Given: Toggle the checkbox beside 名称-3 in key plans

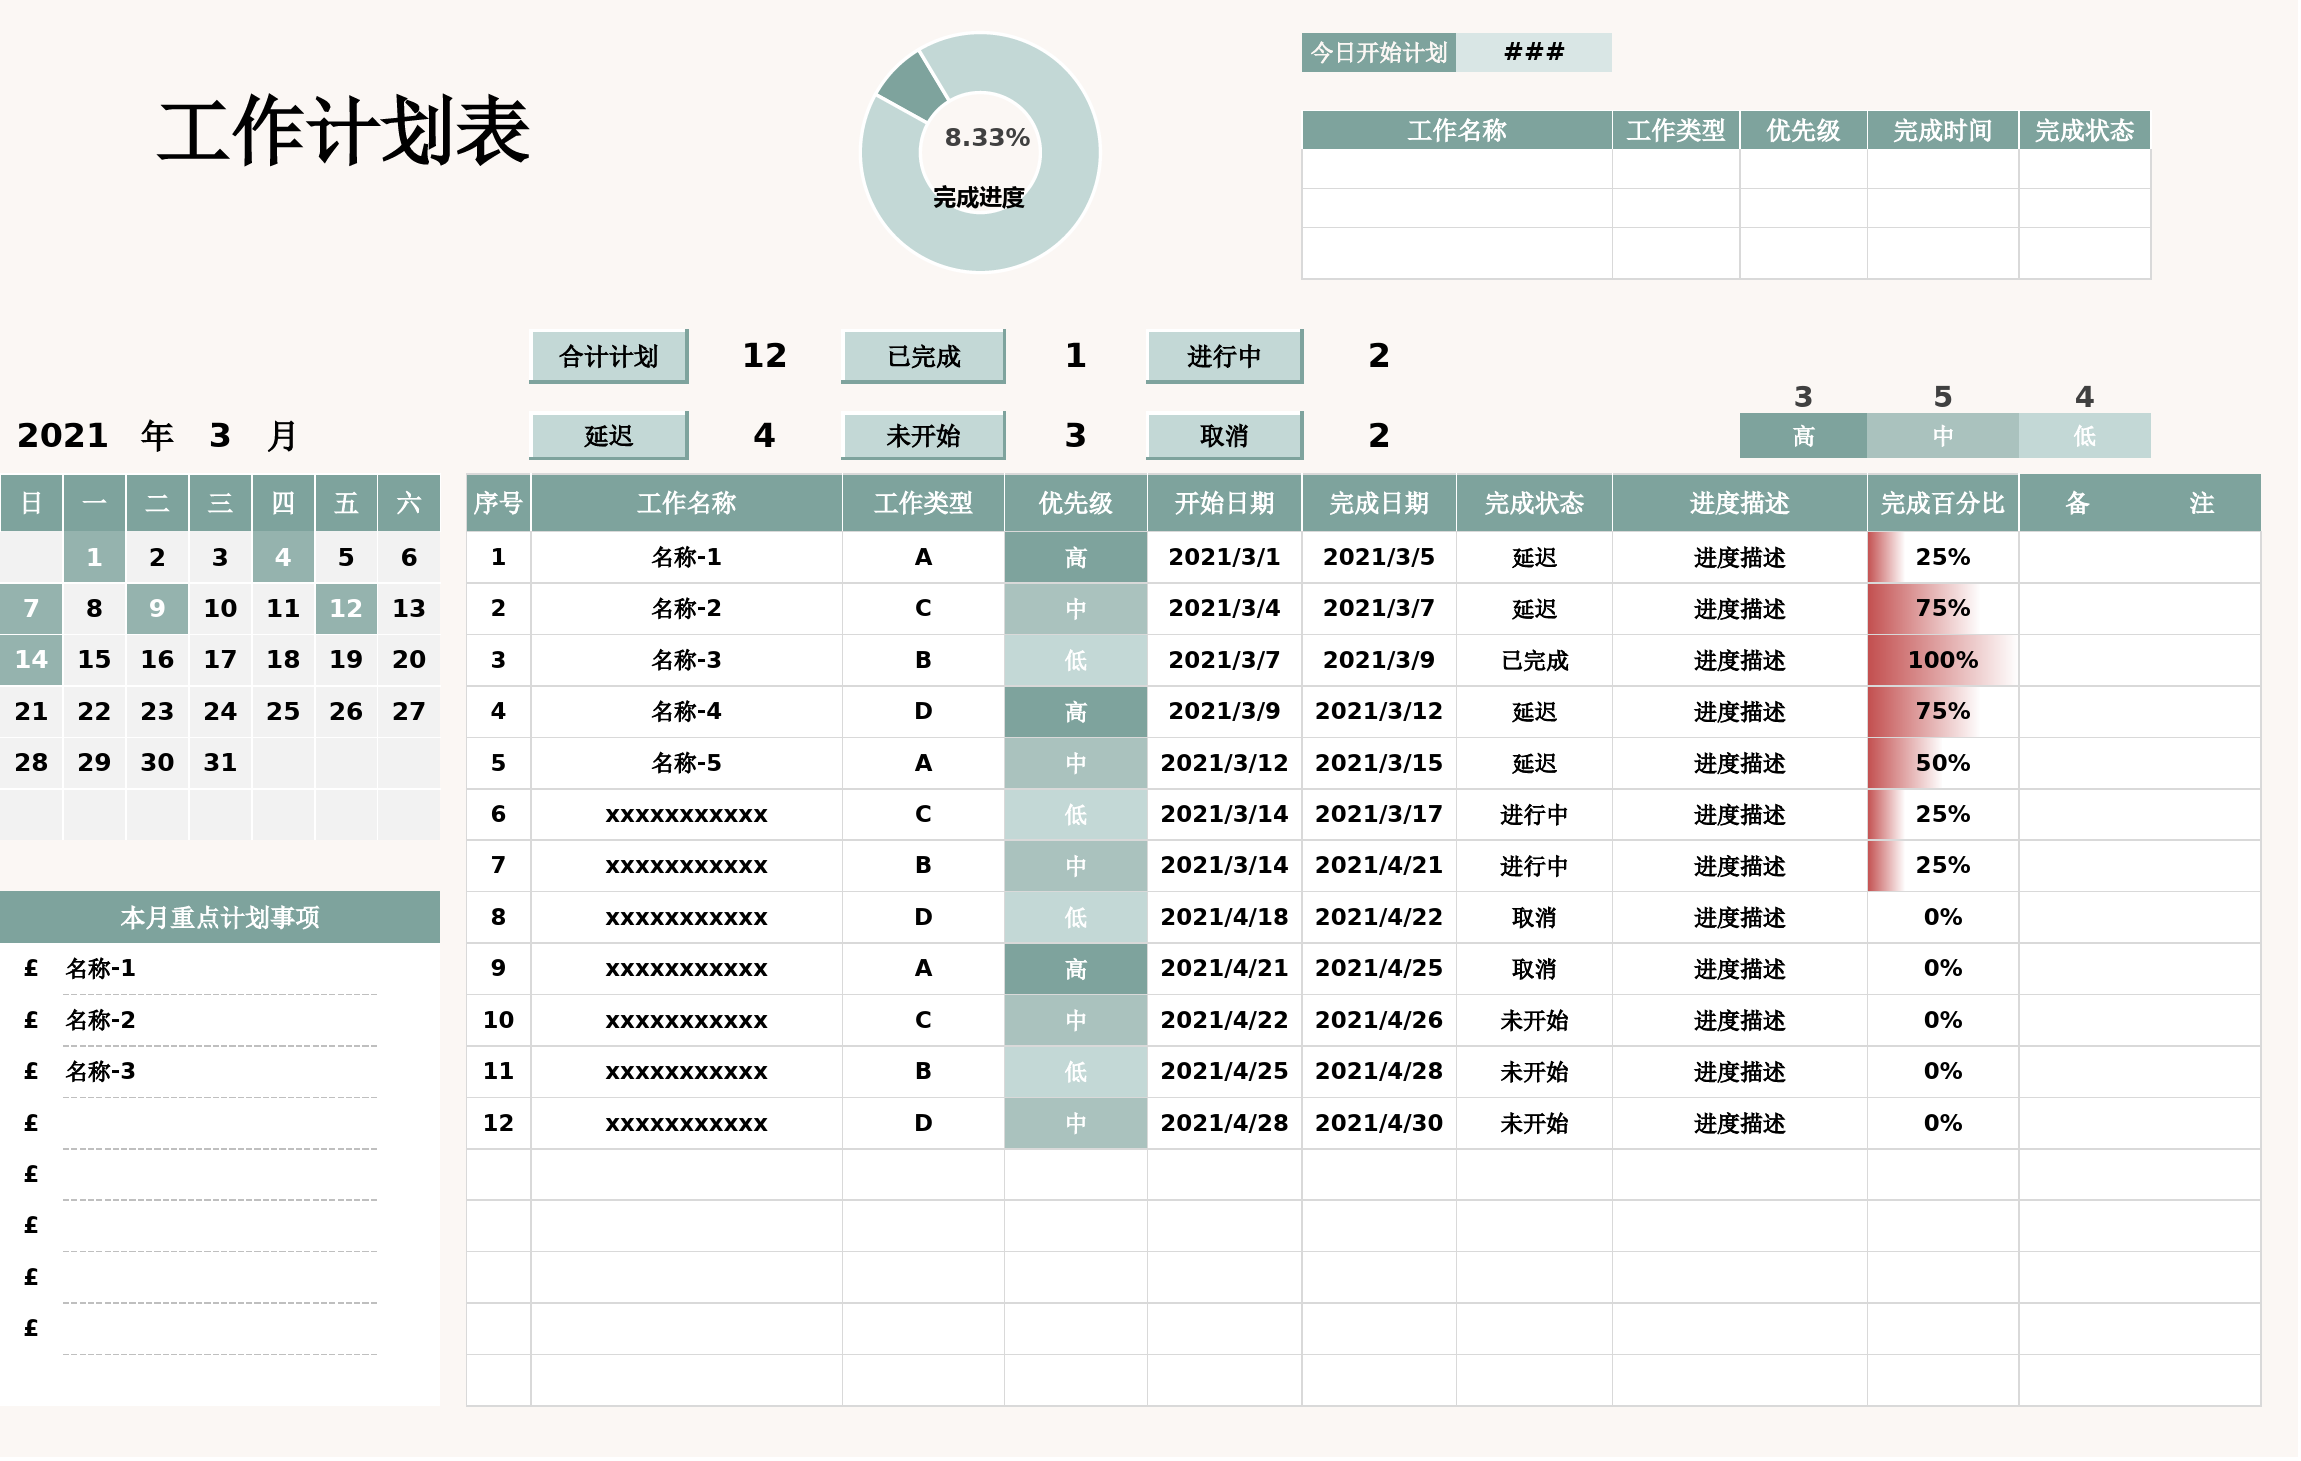Looking at the screenshot, I should click(31, 1072).
